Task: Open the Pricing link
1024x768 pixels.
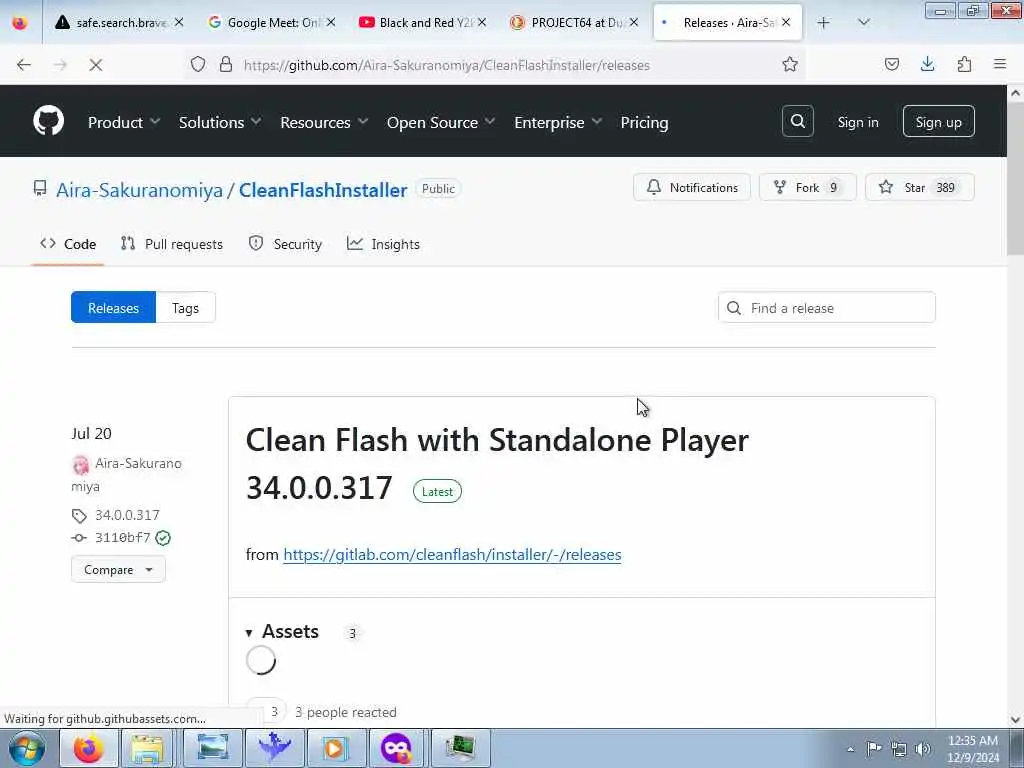Action: [x=644, y=122]
